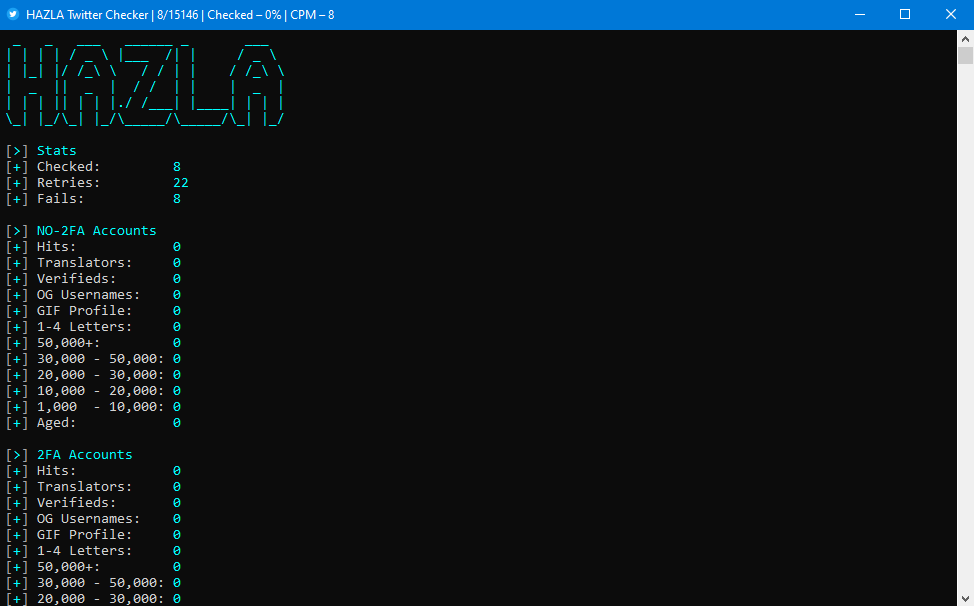Click the vertical scrollbar thumb
Viewport: 974px width, 606px height.
[x=965, y=56]
